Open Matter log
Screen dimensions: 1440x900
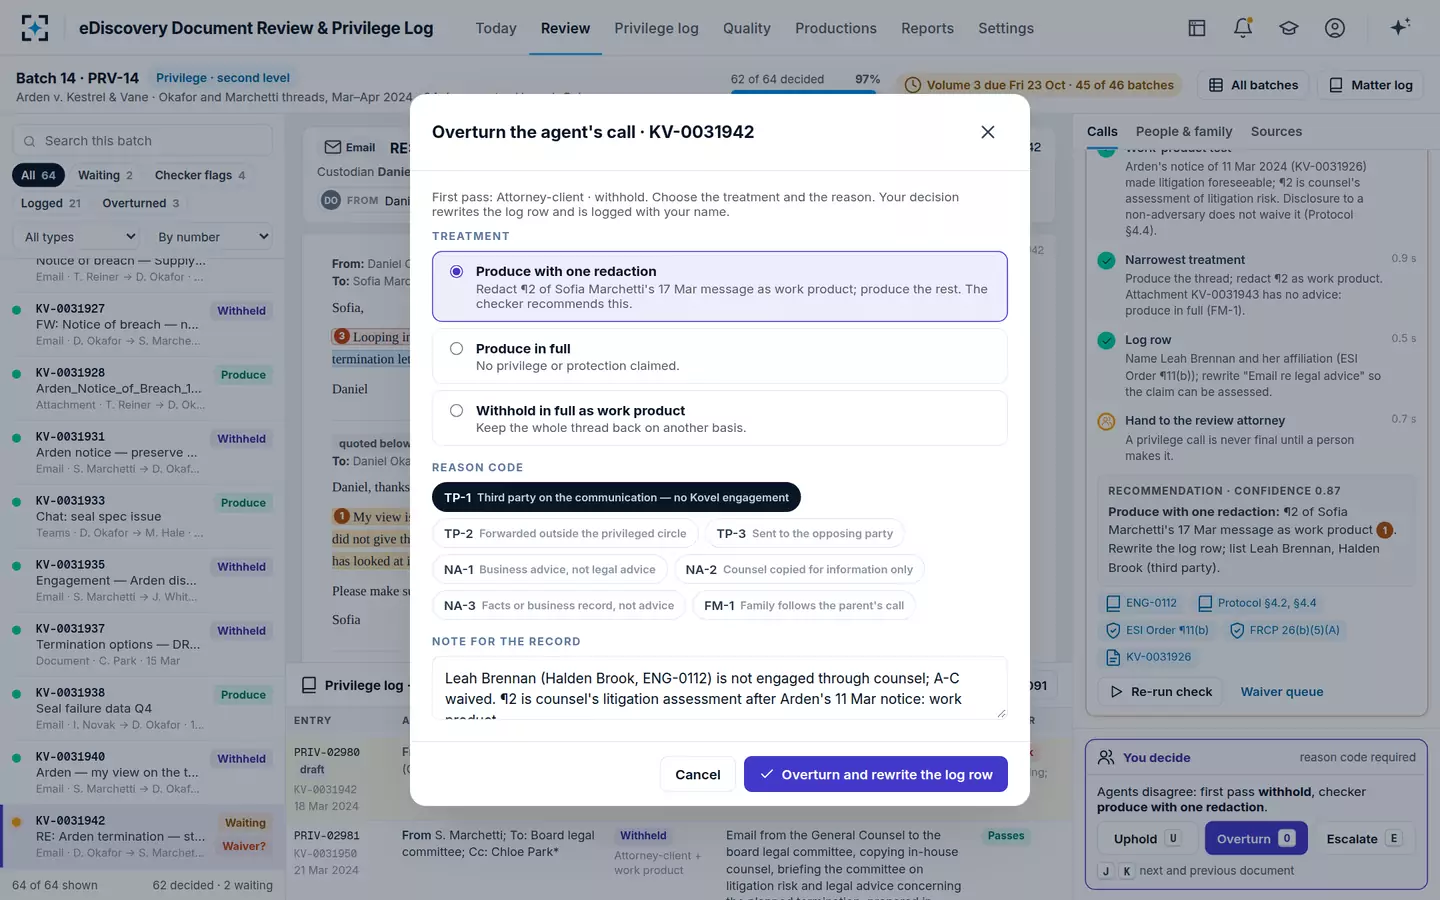(x=1371, y=85)
